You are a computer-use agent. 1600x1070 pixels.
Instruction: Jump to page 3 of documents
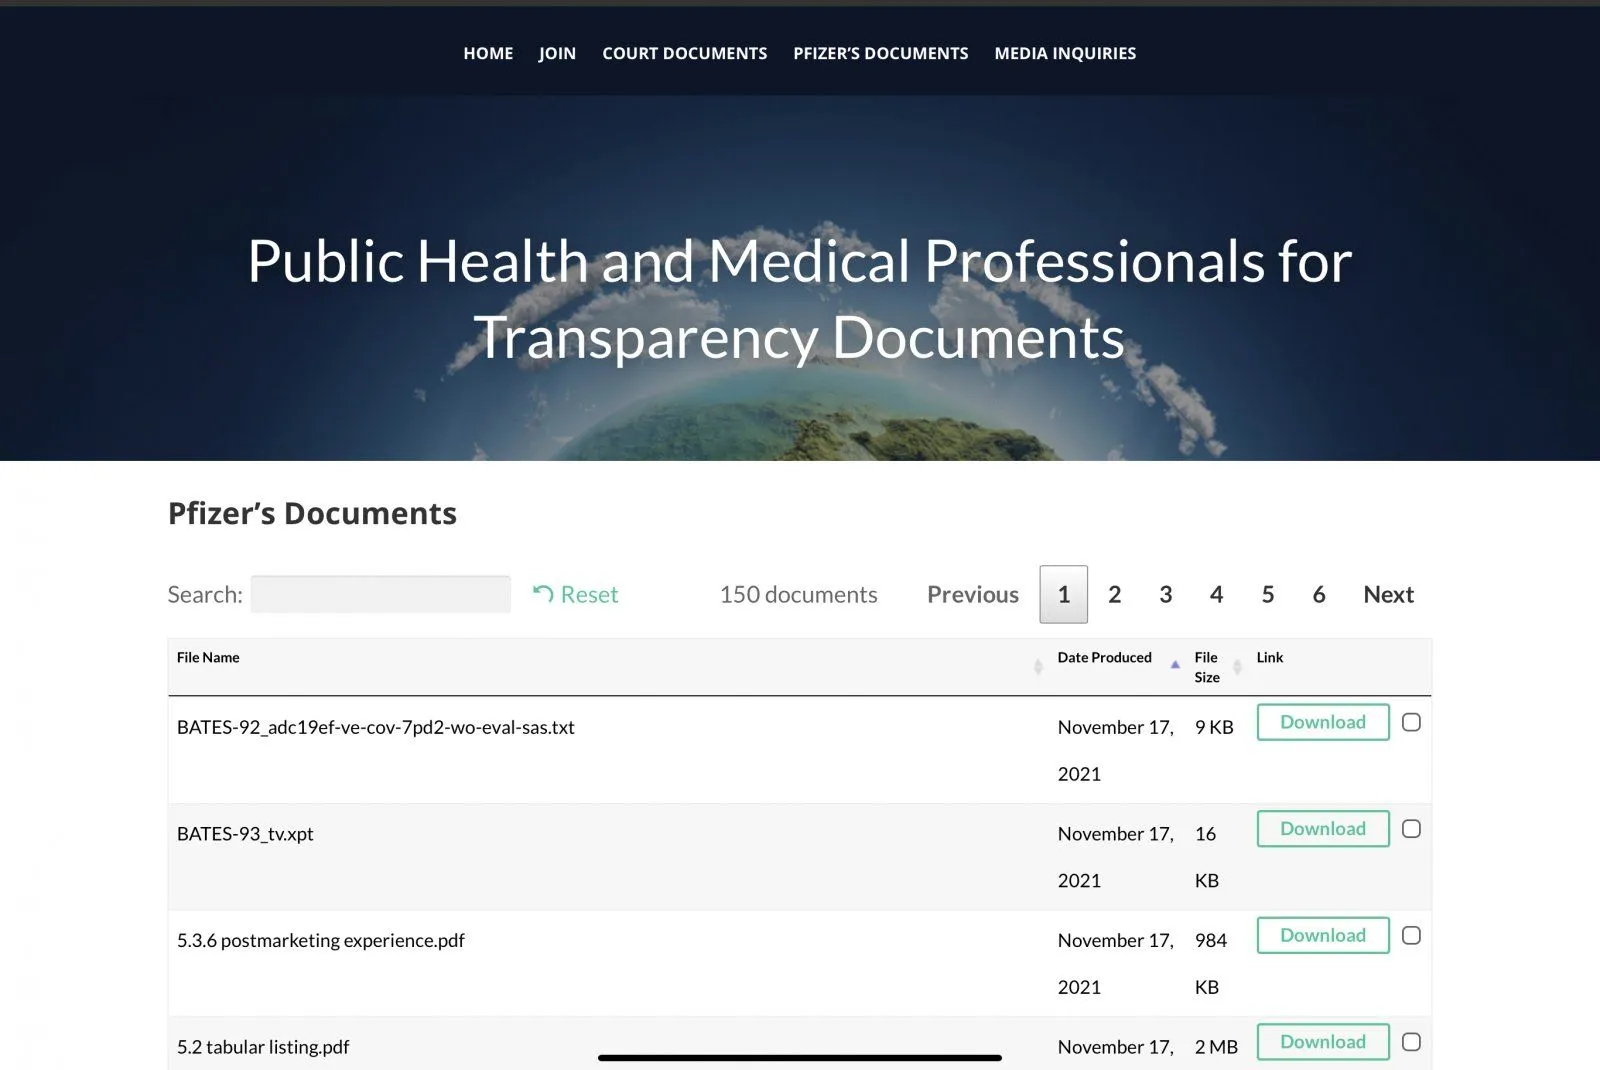1165,594
